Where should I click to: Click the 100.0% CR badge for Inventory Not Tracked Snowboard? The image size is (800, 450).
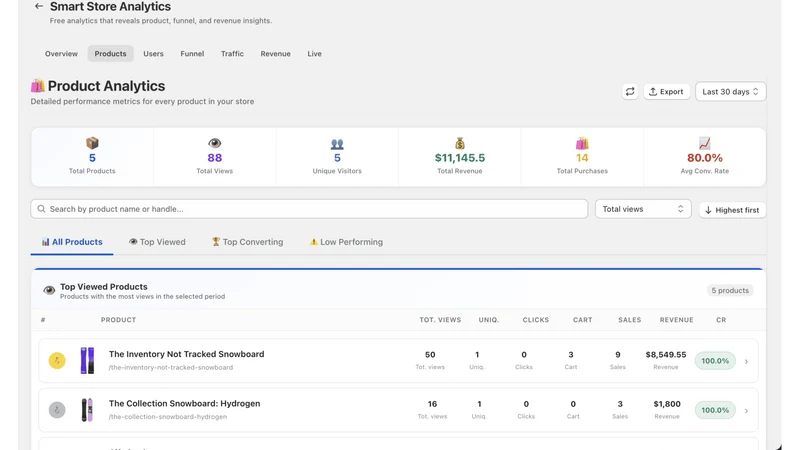pyautogui.click(x=715, y=361)
